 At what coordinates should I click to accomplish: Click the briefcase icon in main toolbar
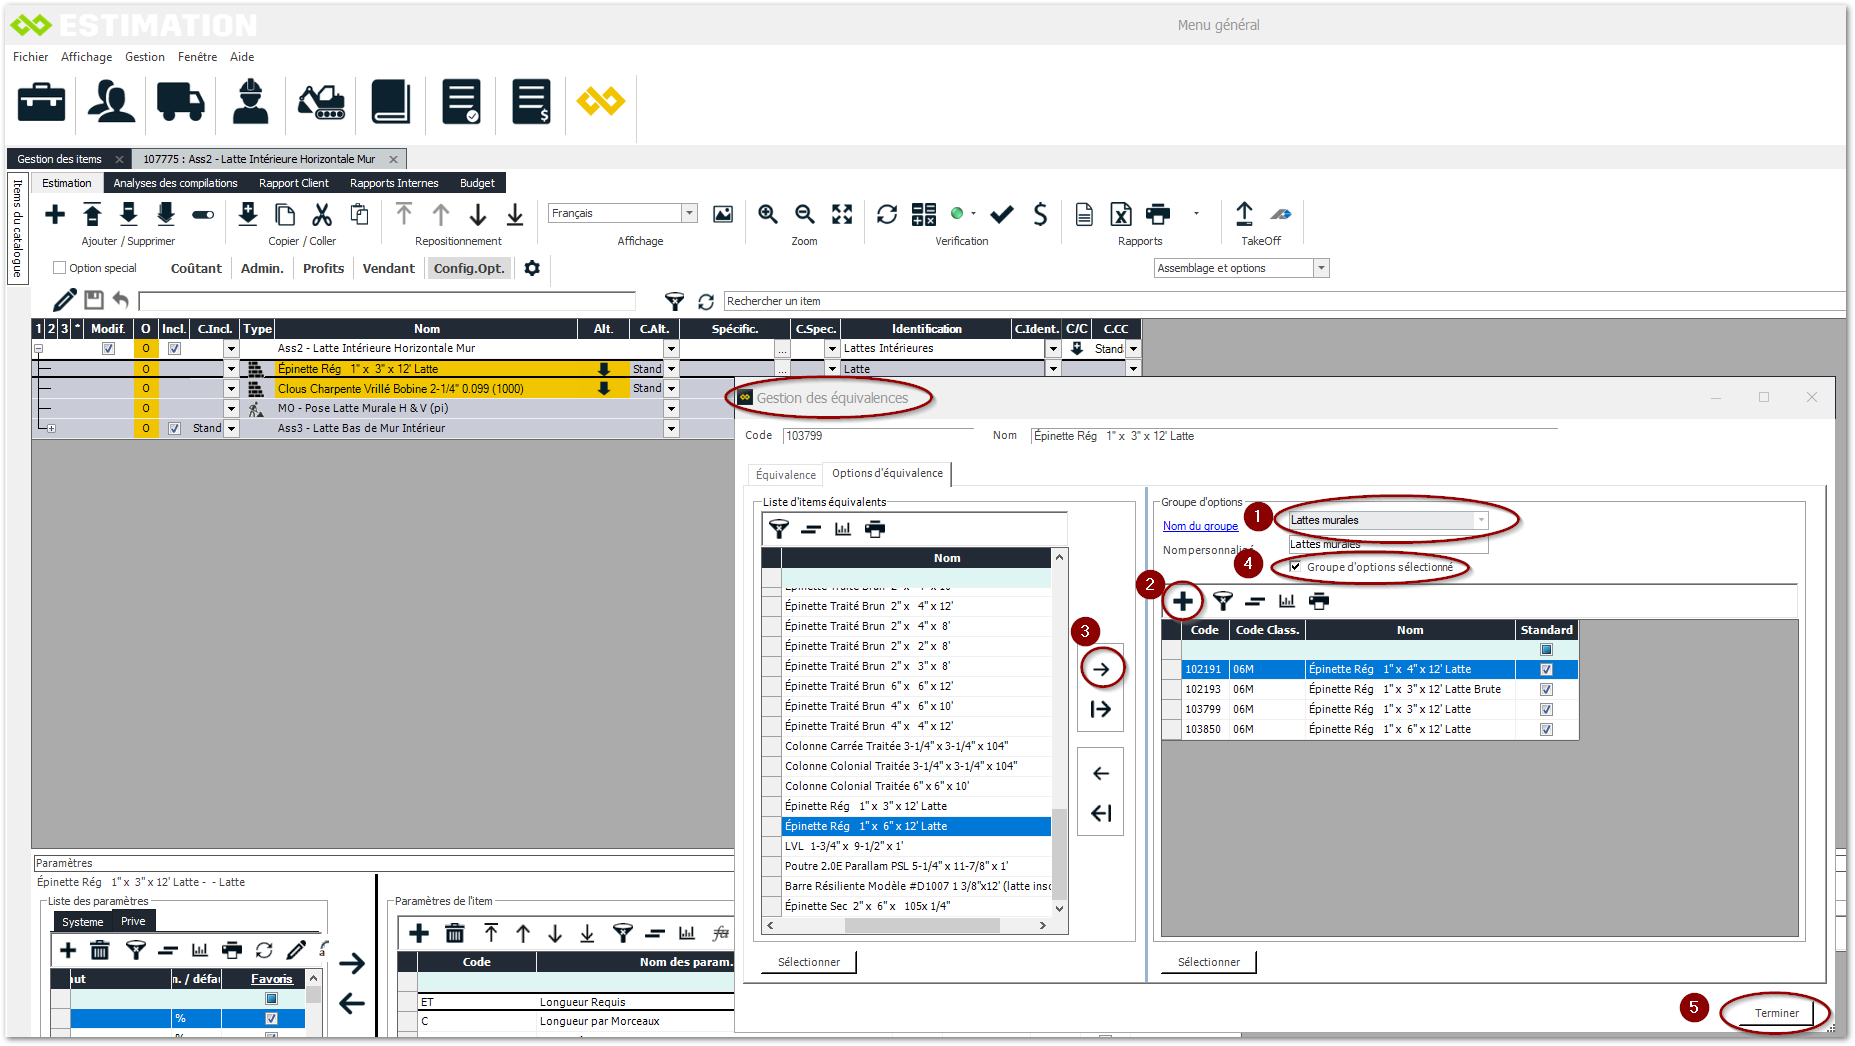point(42,102)
